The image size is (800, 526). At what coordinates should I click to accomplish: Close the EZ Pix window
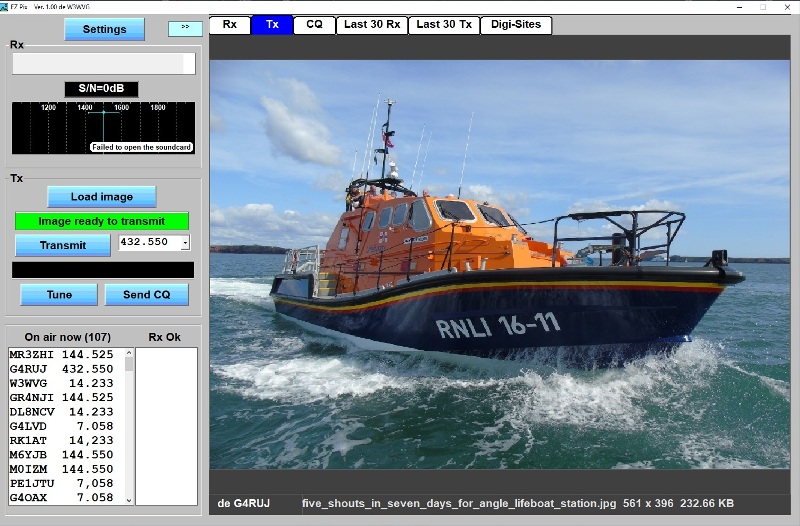787,7
